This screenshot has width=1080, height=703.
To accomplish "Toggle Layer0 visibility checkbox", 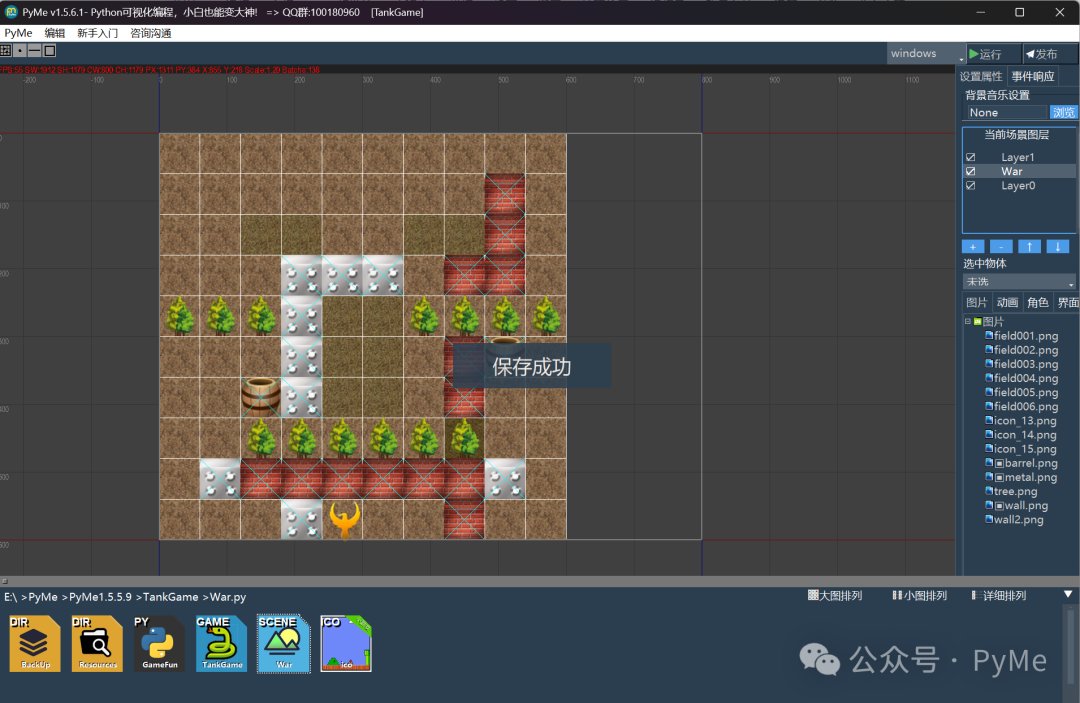I will pyautogui.click(x=970, y=186).
